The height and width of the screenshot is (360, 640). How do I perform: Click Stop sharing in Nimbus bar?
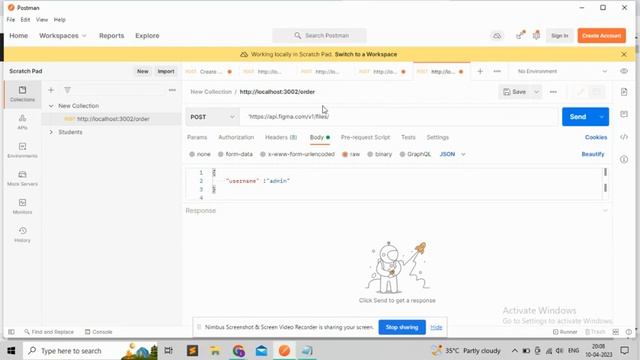click(402, 327)
